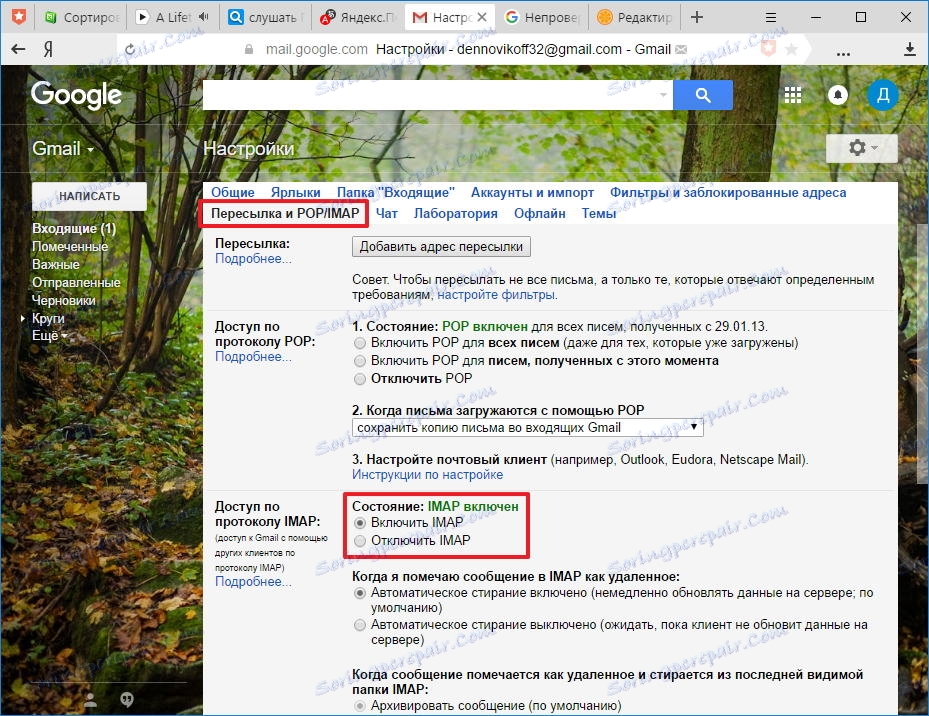Screen dimensions: 929x716
Task: Bookmark page with star icon
Action: click(x=791, y=49)
